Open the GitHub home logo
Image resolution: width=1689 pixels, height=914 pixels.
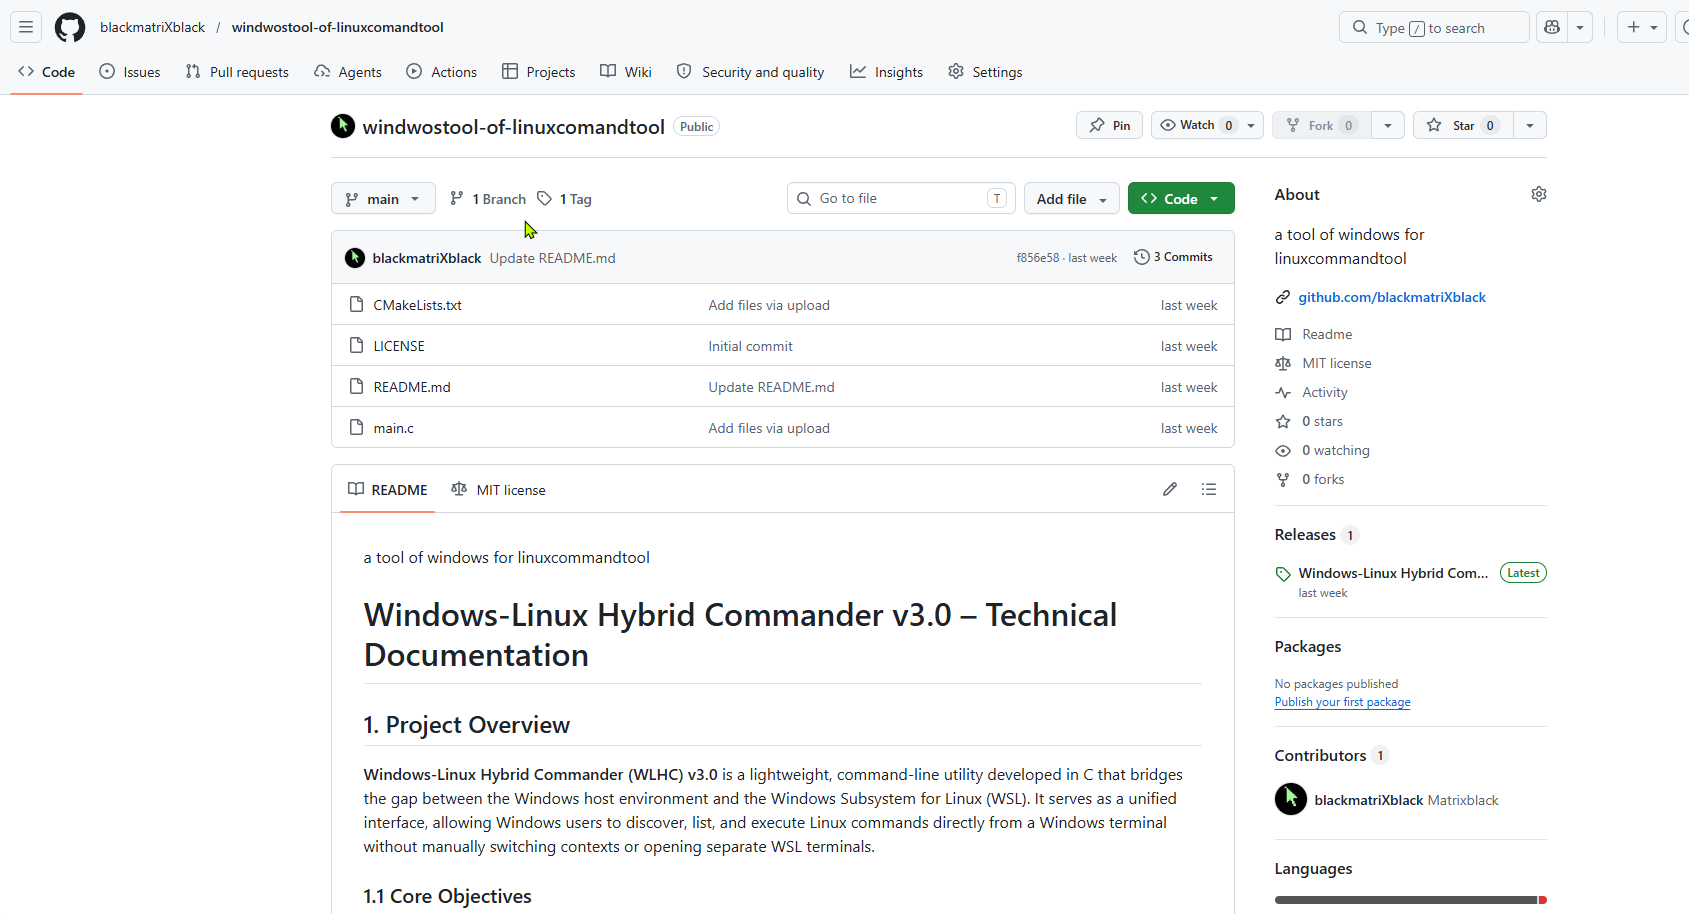click(x=70, y=27)
